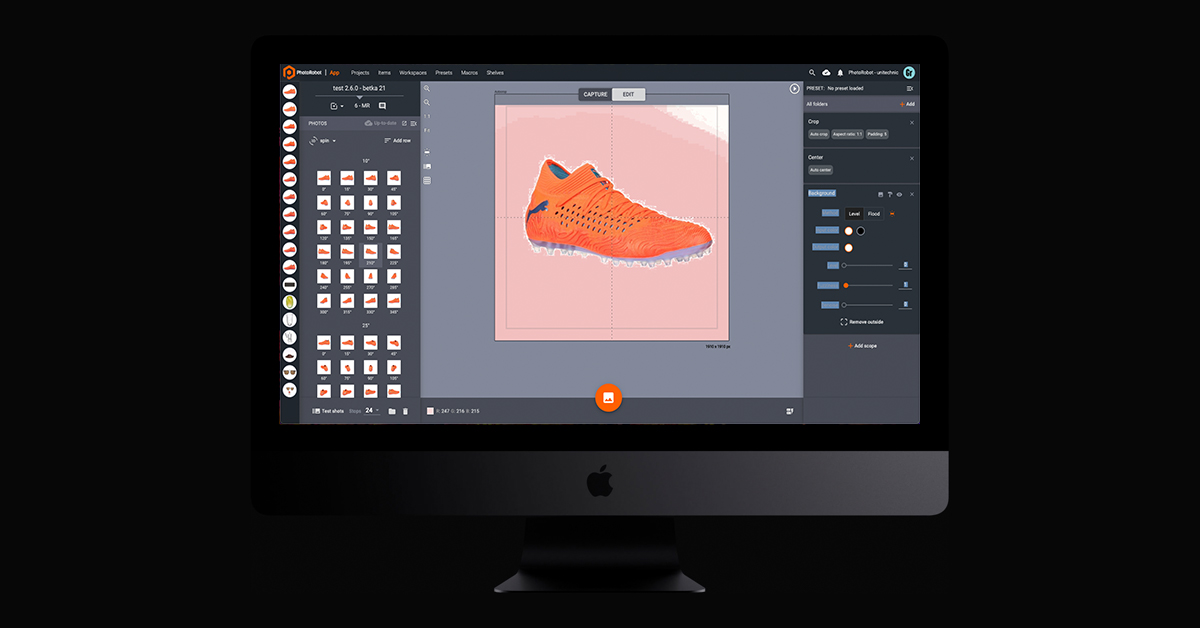Open the Steps 24 dropdown in the Test shots bar
This screenshot has height=628, width=1200.
coord(369,411)
